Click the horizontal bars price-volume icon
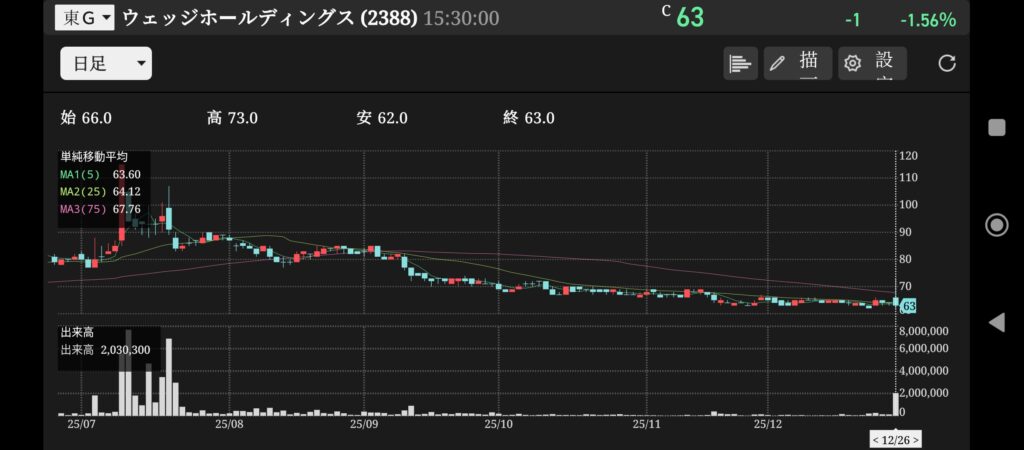Viewport: 1024px width, 450px height. [740, 64]
